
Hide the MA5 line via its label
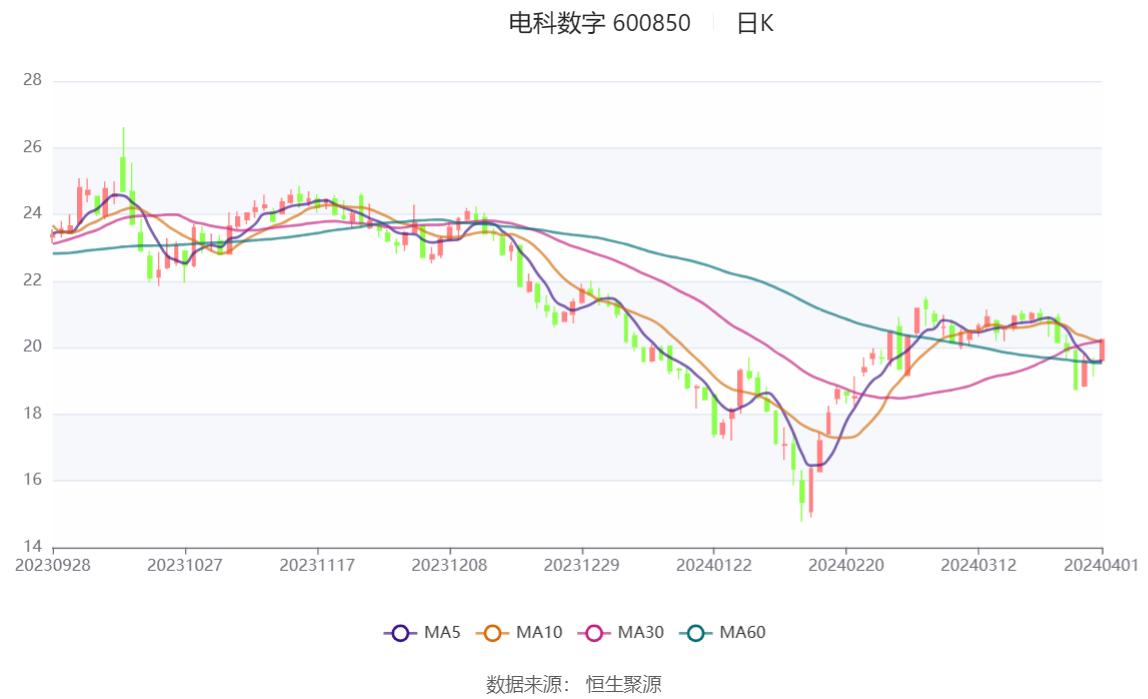[442, 632]
